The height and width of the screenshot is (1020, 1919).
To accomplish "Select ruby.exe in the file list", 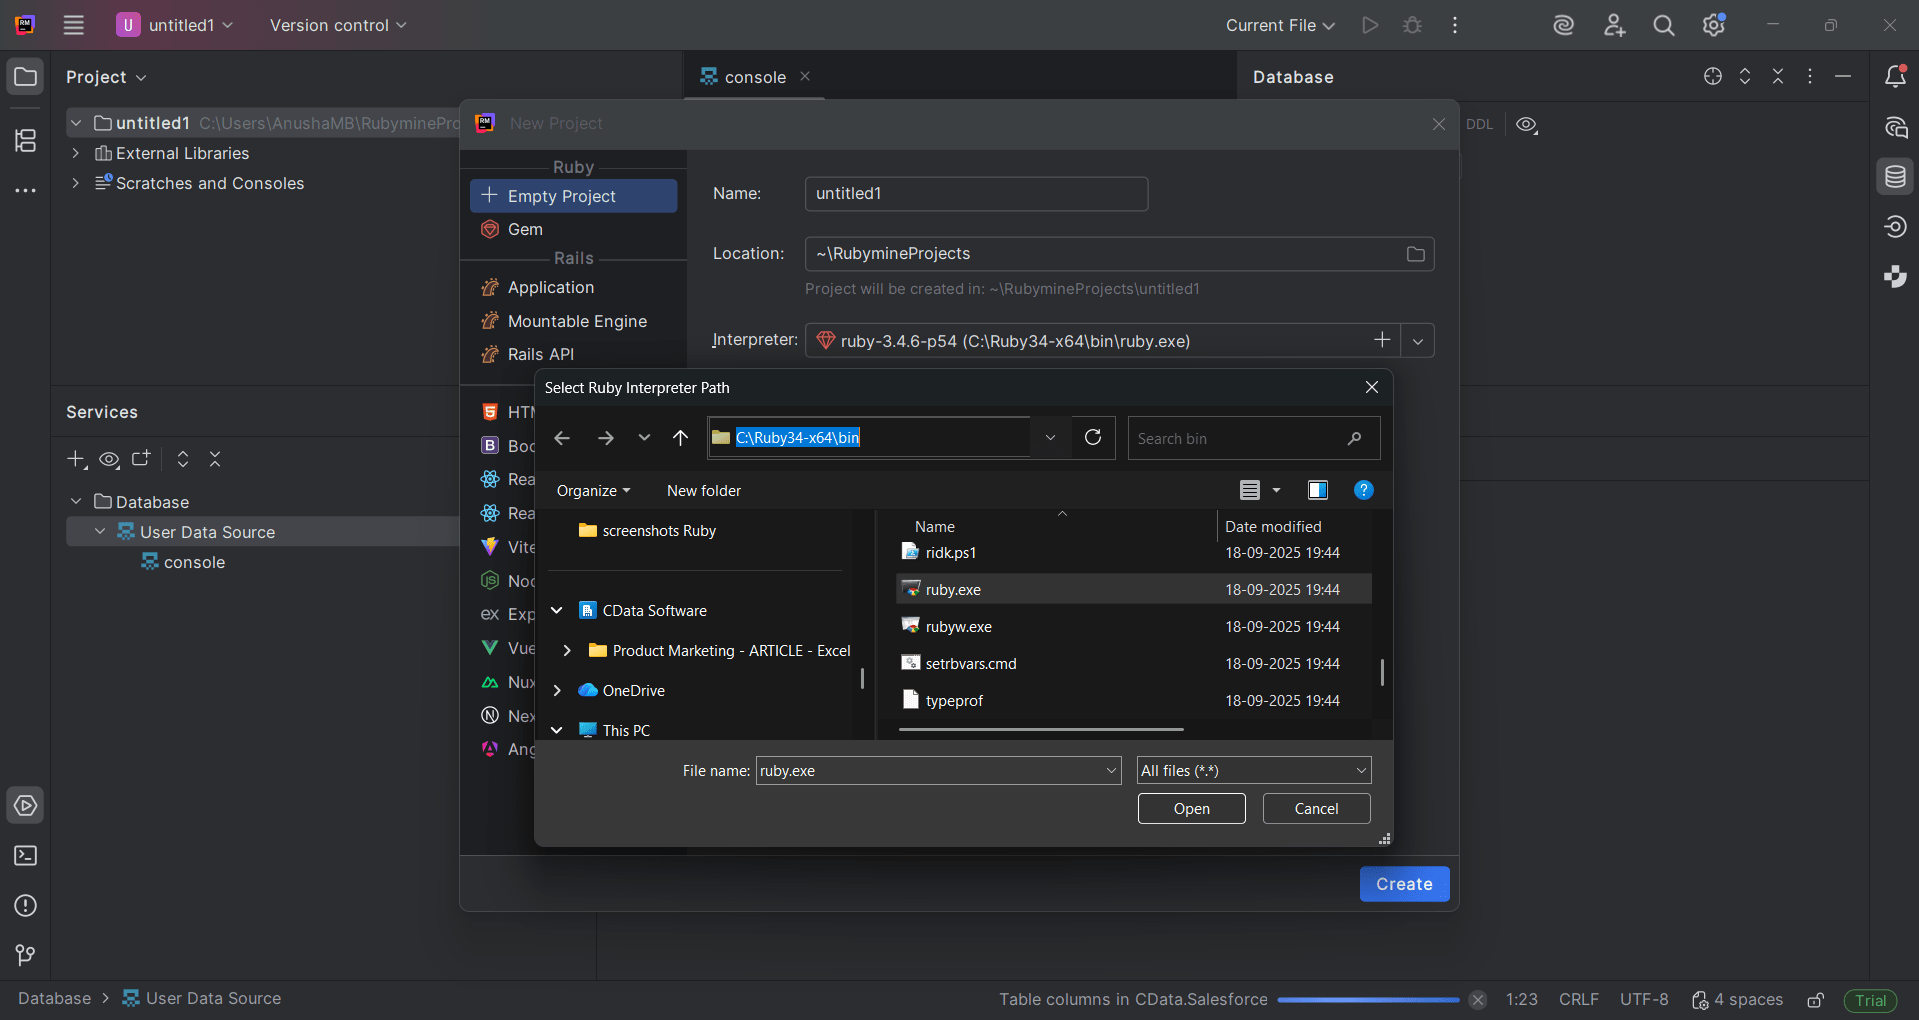I will click(953, 589).
